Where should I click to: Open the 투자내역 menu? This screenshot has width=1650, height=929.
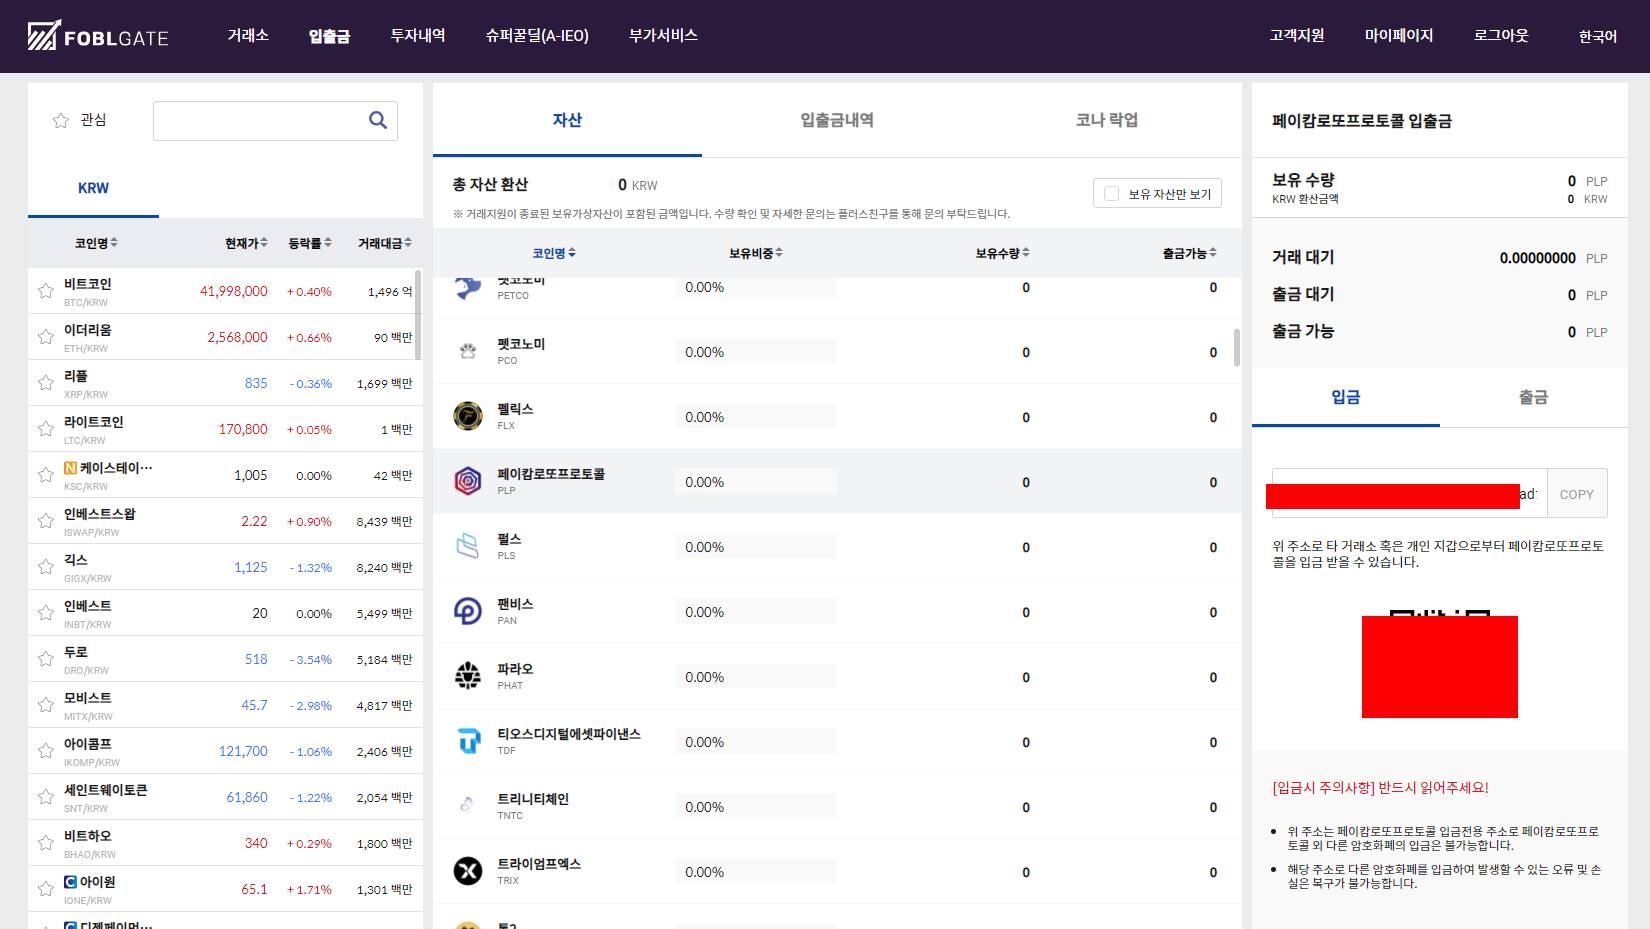(418, 35)
